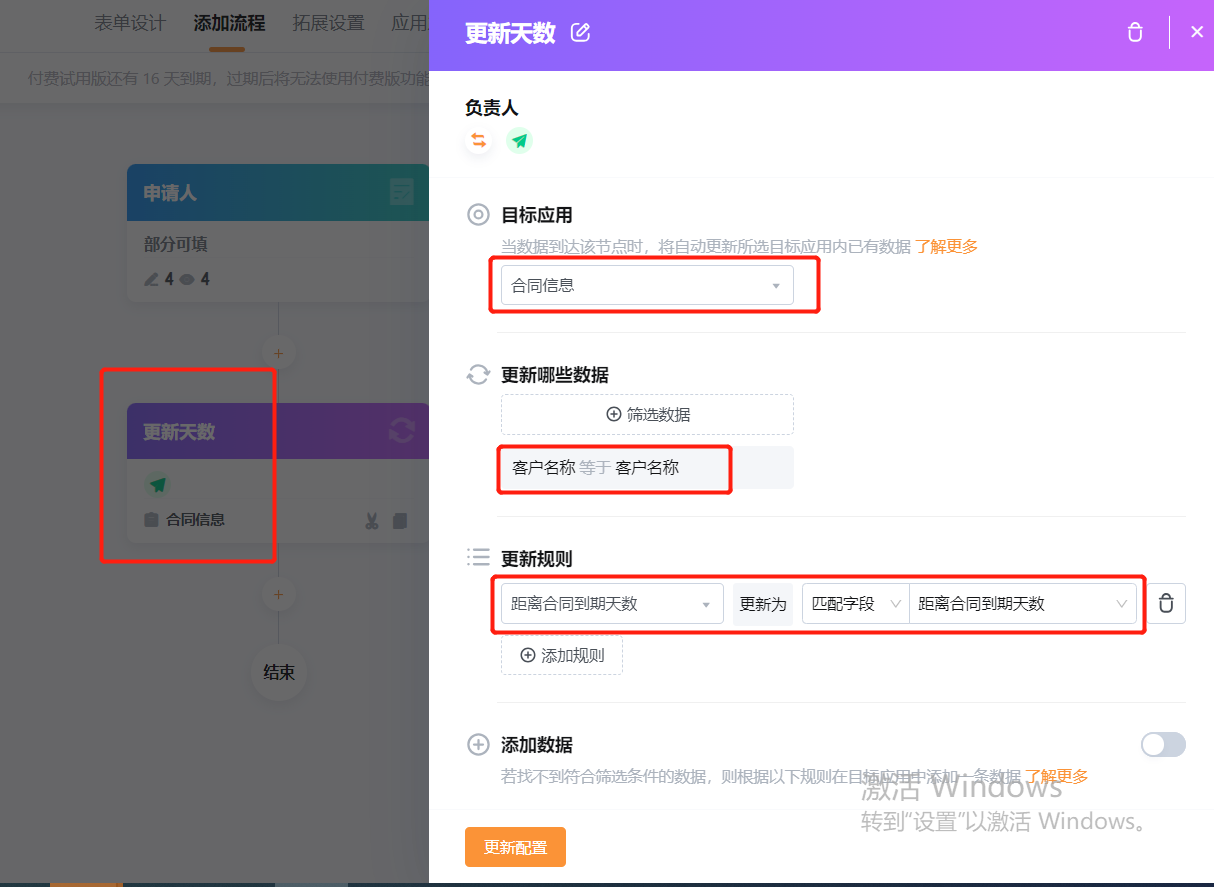Screen dimensions: 1214x887
Task: Click the 添加规则 button
Action: (562, 655)
